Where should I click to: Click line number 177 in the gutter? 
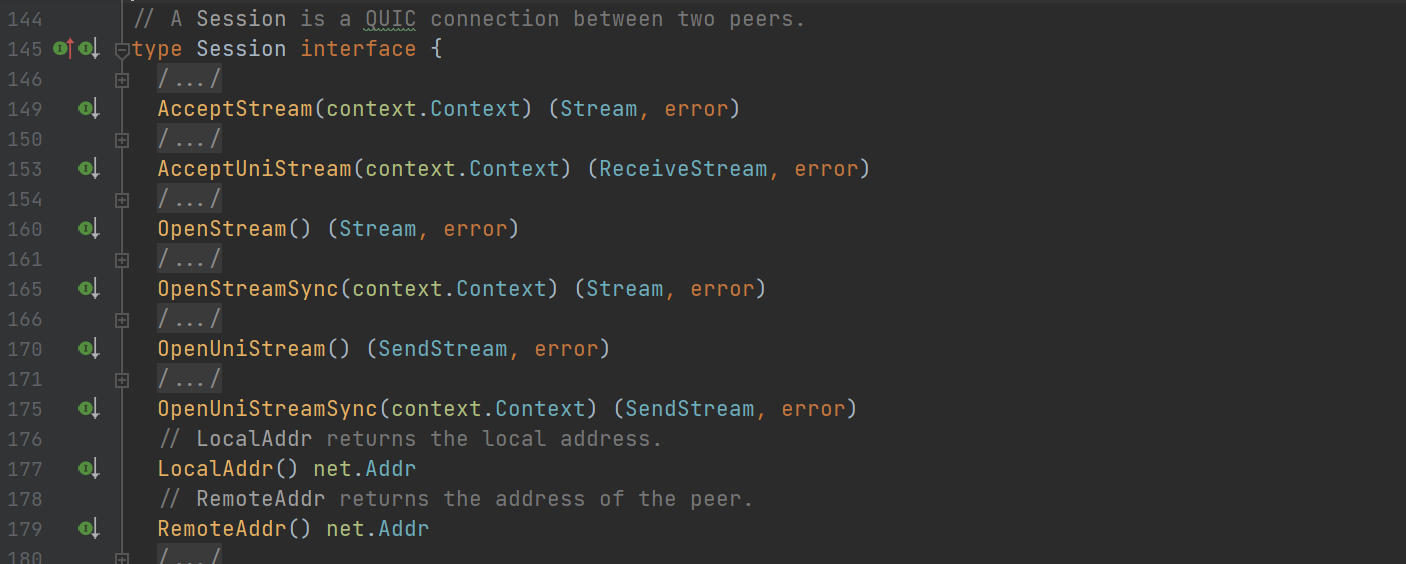[25, 469]
